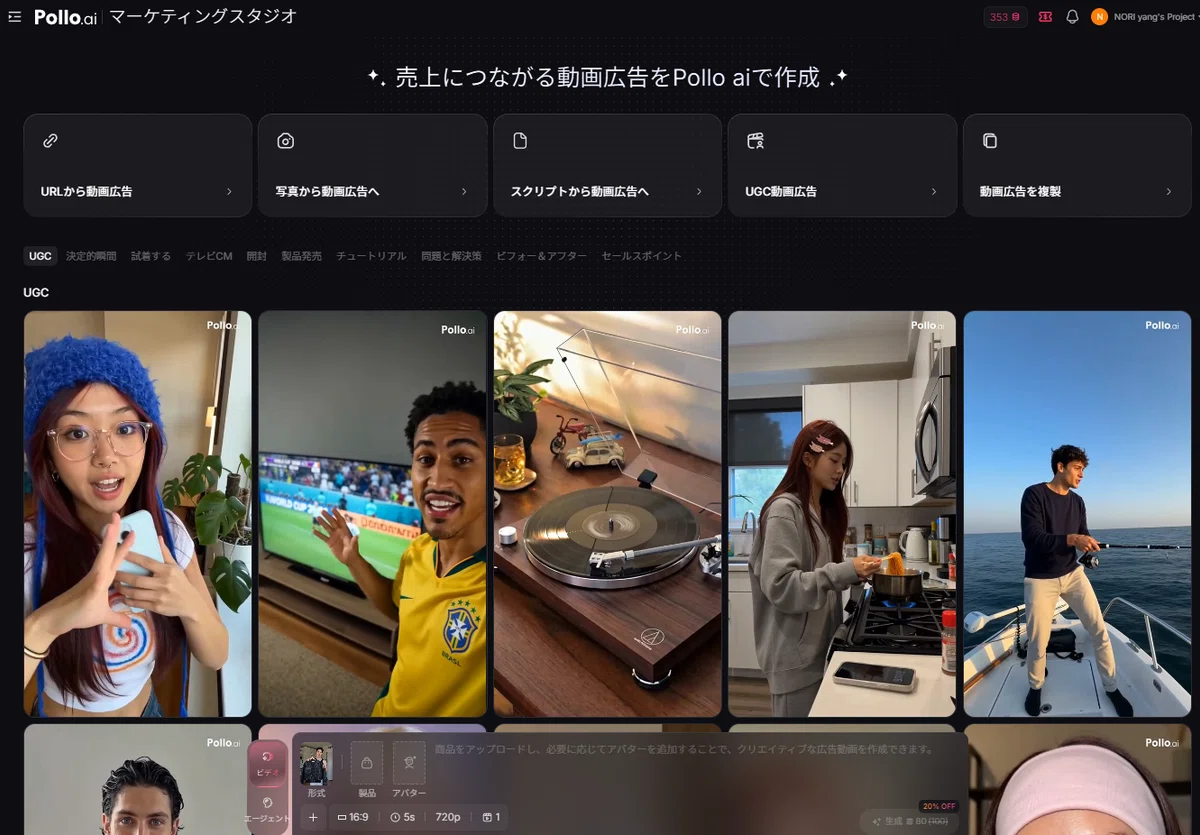Open the 353 credits balance badge
Viewport: 1200px width, 835px height.
click(1005, 17)
